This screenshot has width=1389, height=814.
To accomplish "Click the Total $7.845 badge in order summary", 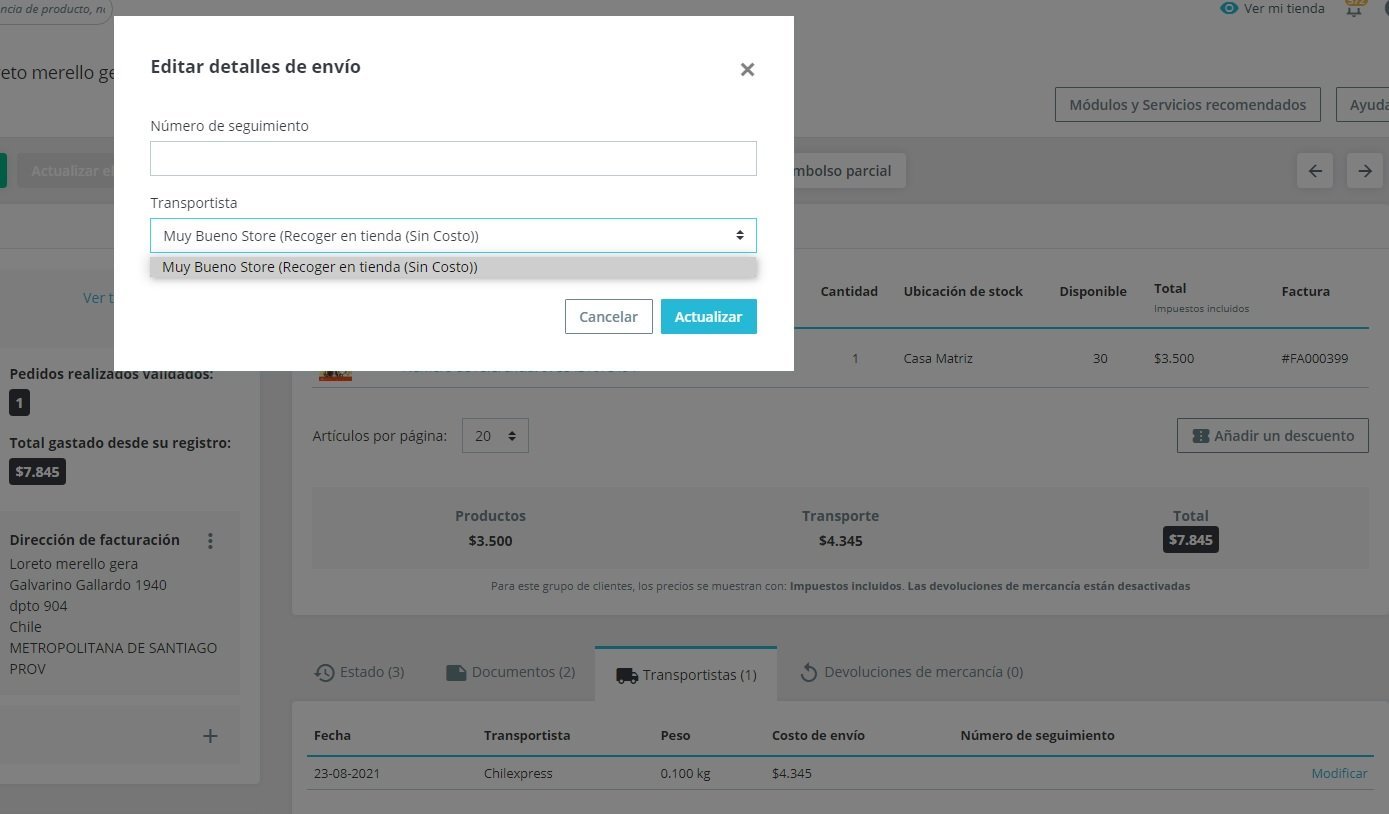I will tap(1191, 540).
